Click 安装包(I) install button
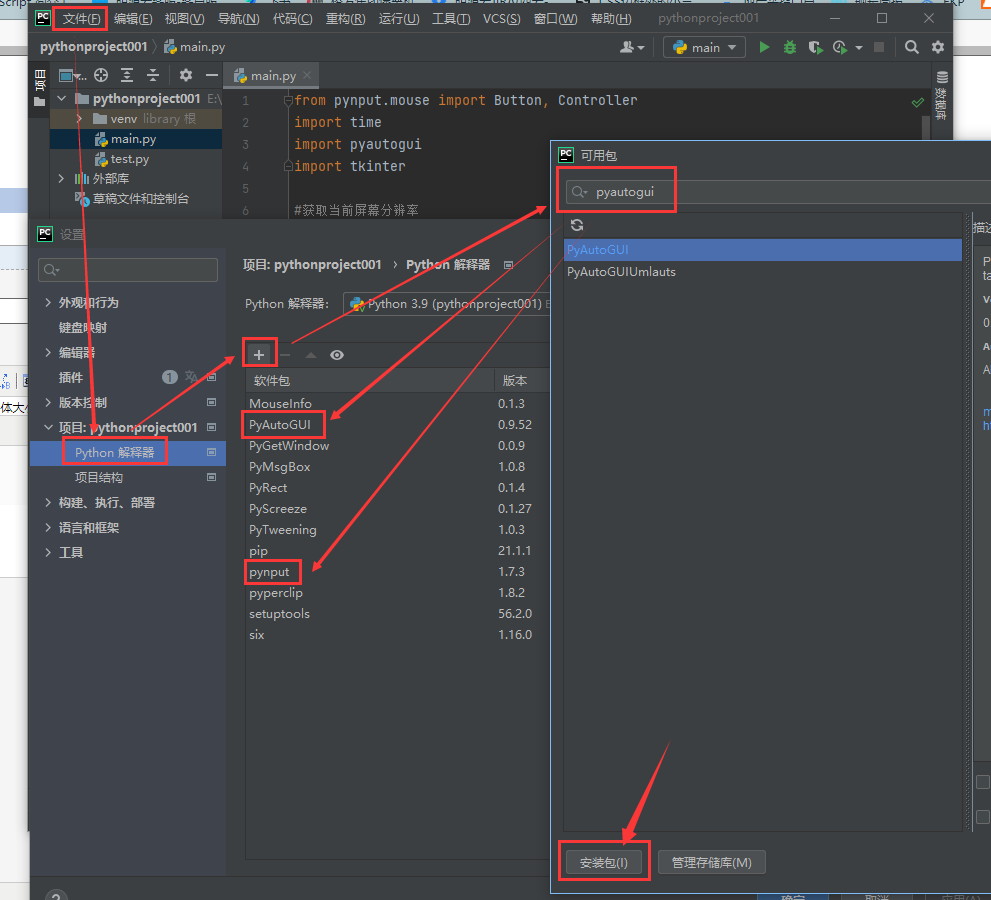Screen dimensions: 991x900 tap(604, 863)
